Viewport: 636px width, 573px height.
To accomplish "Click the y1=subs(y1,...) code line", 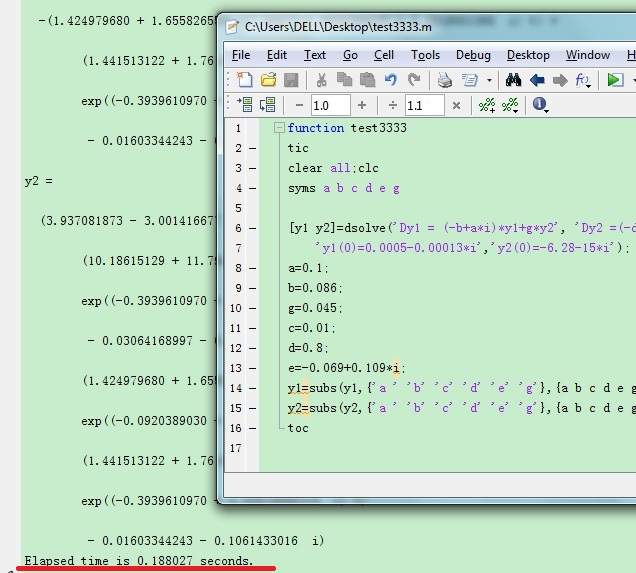I will click(x=462, y=388).
